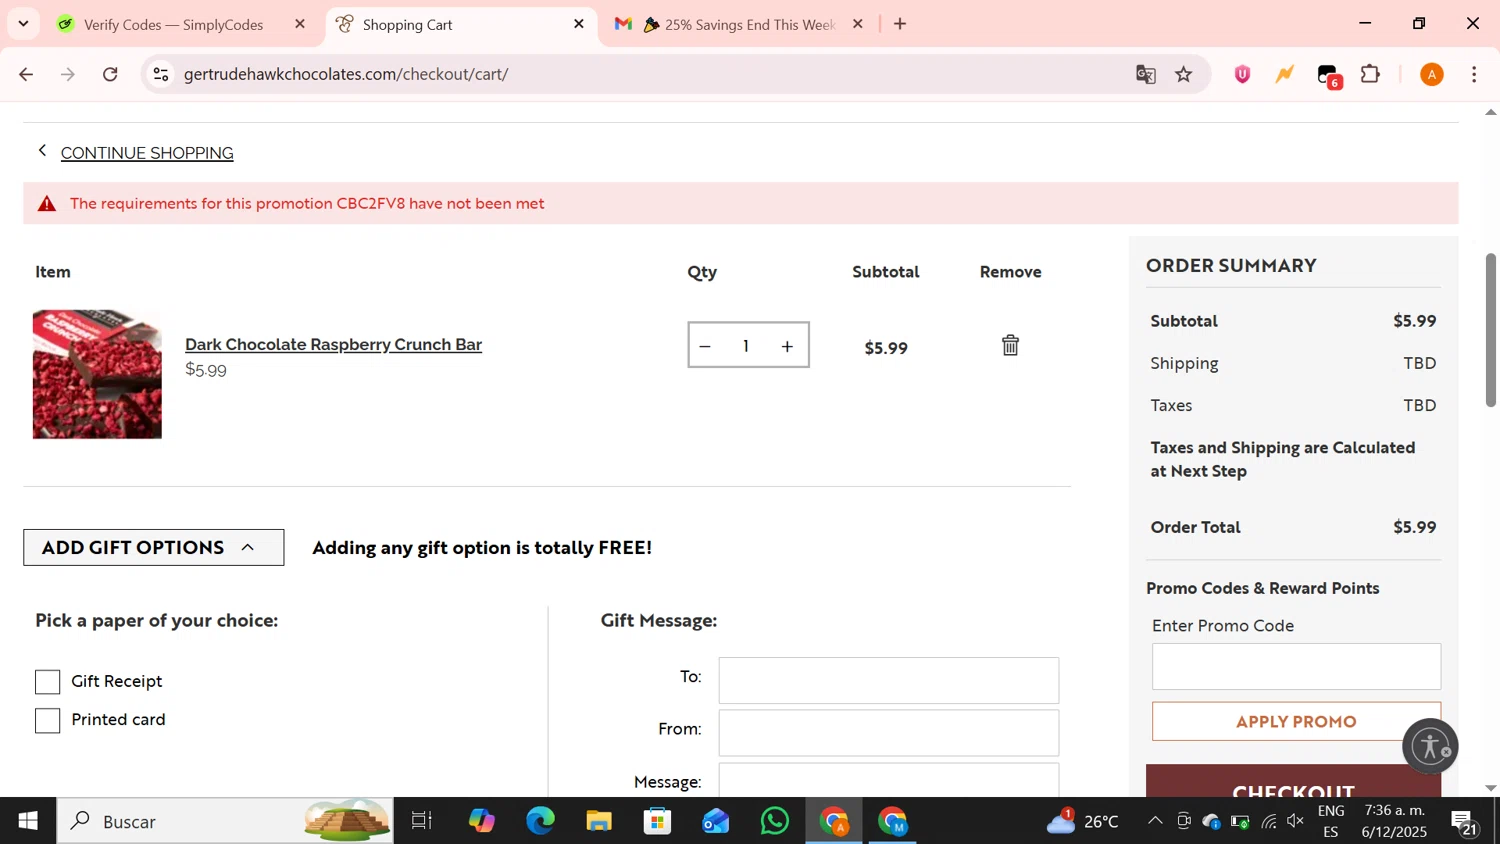Click the taskbar Buscar search box

click(225, 821)
